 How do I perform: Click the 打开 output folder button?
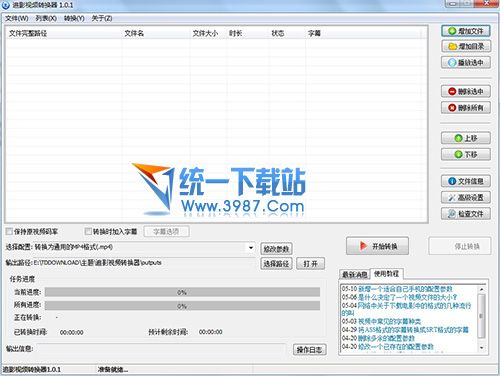(x=310, y=264)
